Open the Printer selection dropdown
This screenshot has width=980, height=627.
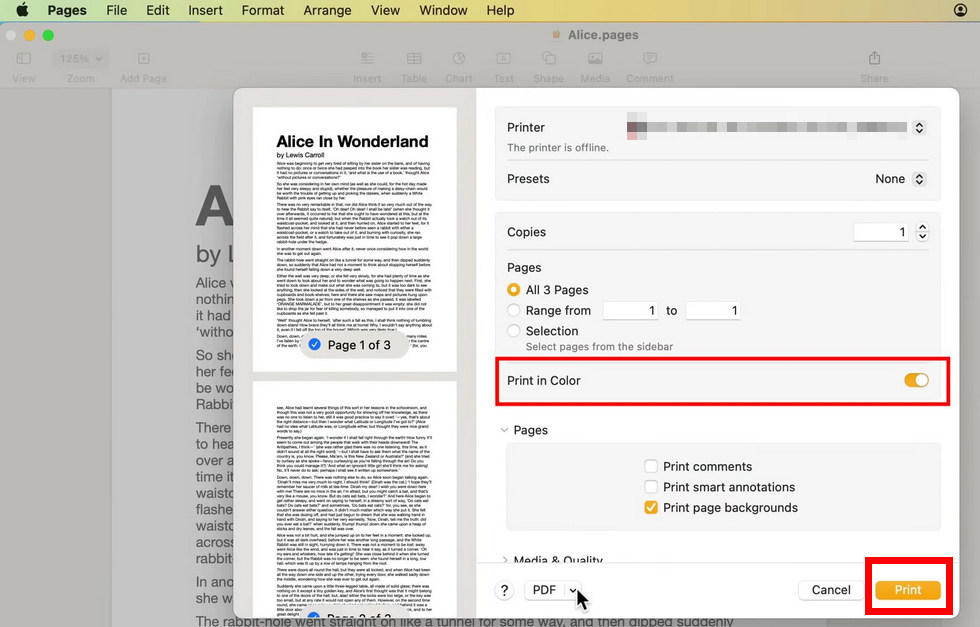click(x=919, y=128)
